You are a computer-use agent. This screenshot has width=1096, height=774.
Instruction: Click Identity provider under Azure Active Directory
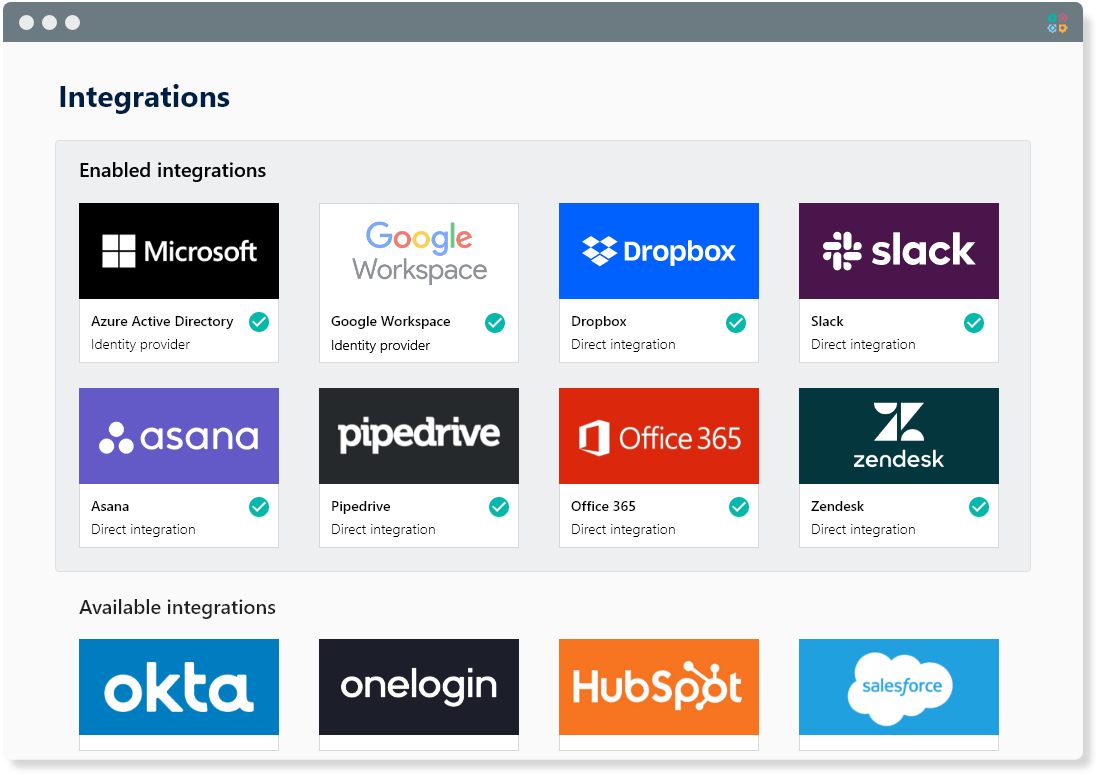(x=140, y=344)
